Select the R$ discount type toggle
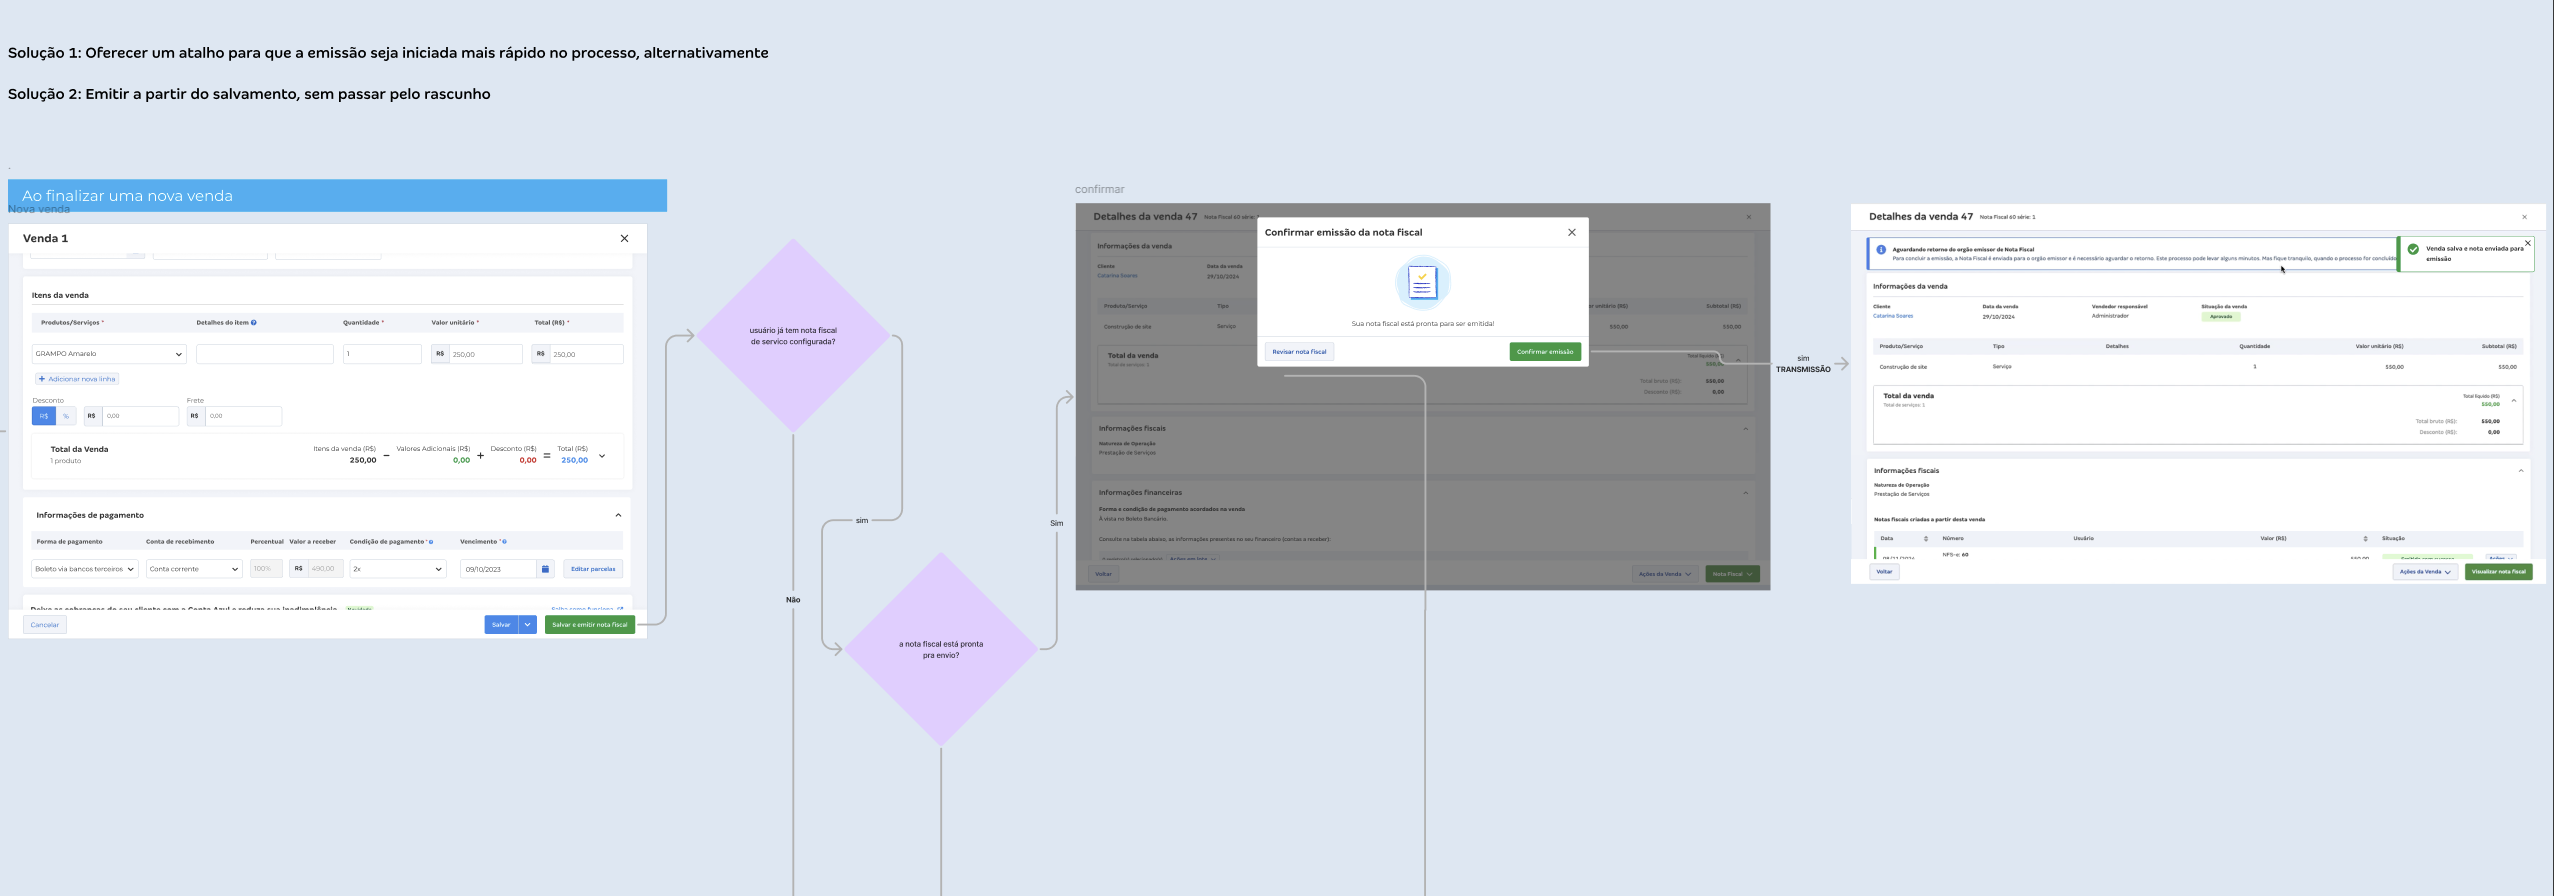The height and width of the screenshot is (896, 2554). 44,416
